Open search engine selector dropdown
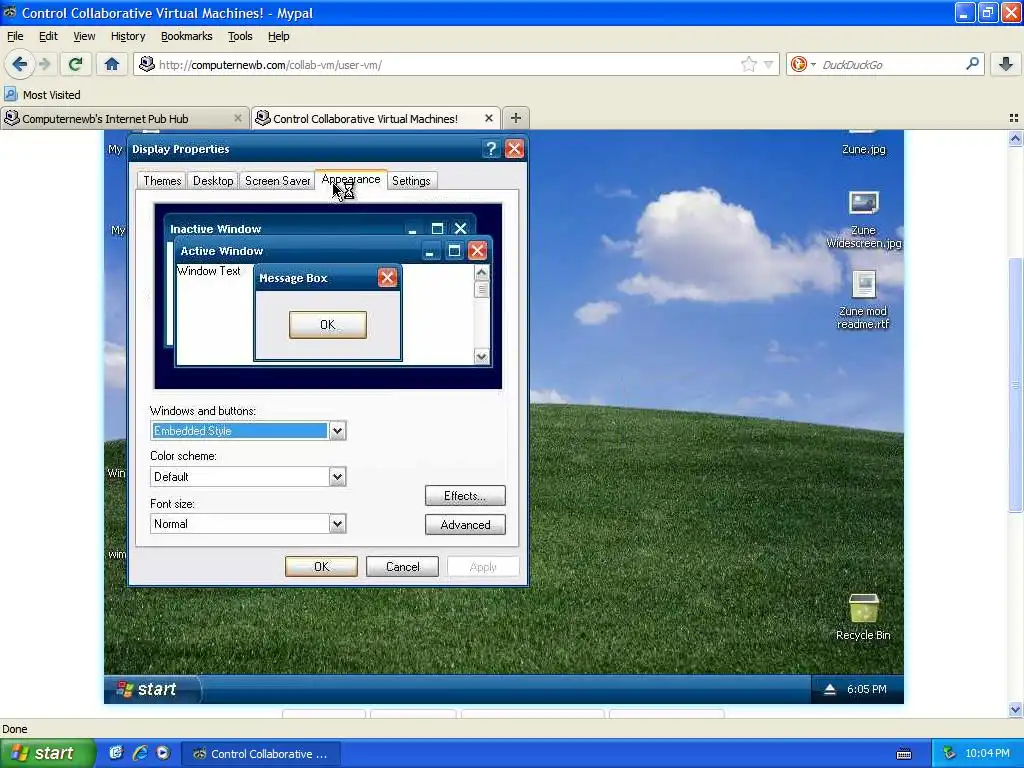 pos(802,64)
